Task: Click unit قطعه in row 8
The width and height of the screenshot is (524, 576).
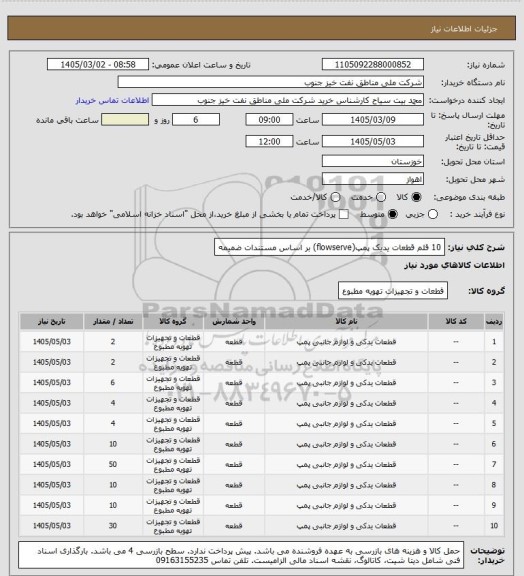Action: point(234,485)
